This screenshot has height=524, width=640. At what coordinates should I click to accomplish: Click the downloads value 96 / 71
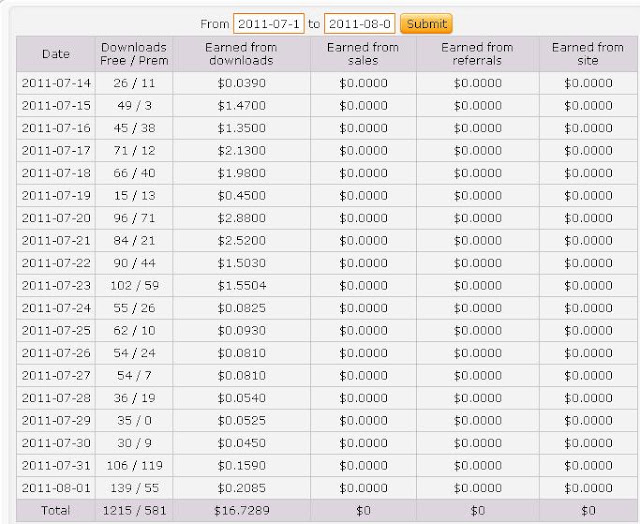(134, 218)
